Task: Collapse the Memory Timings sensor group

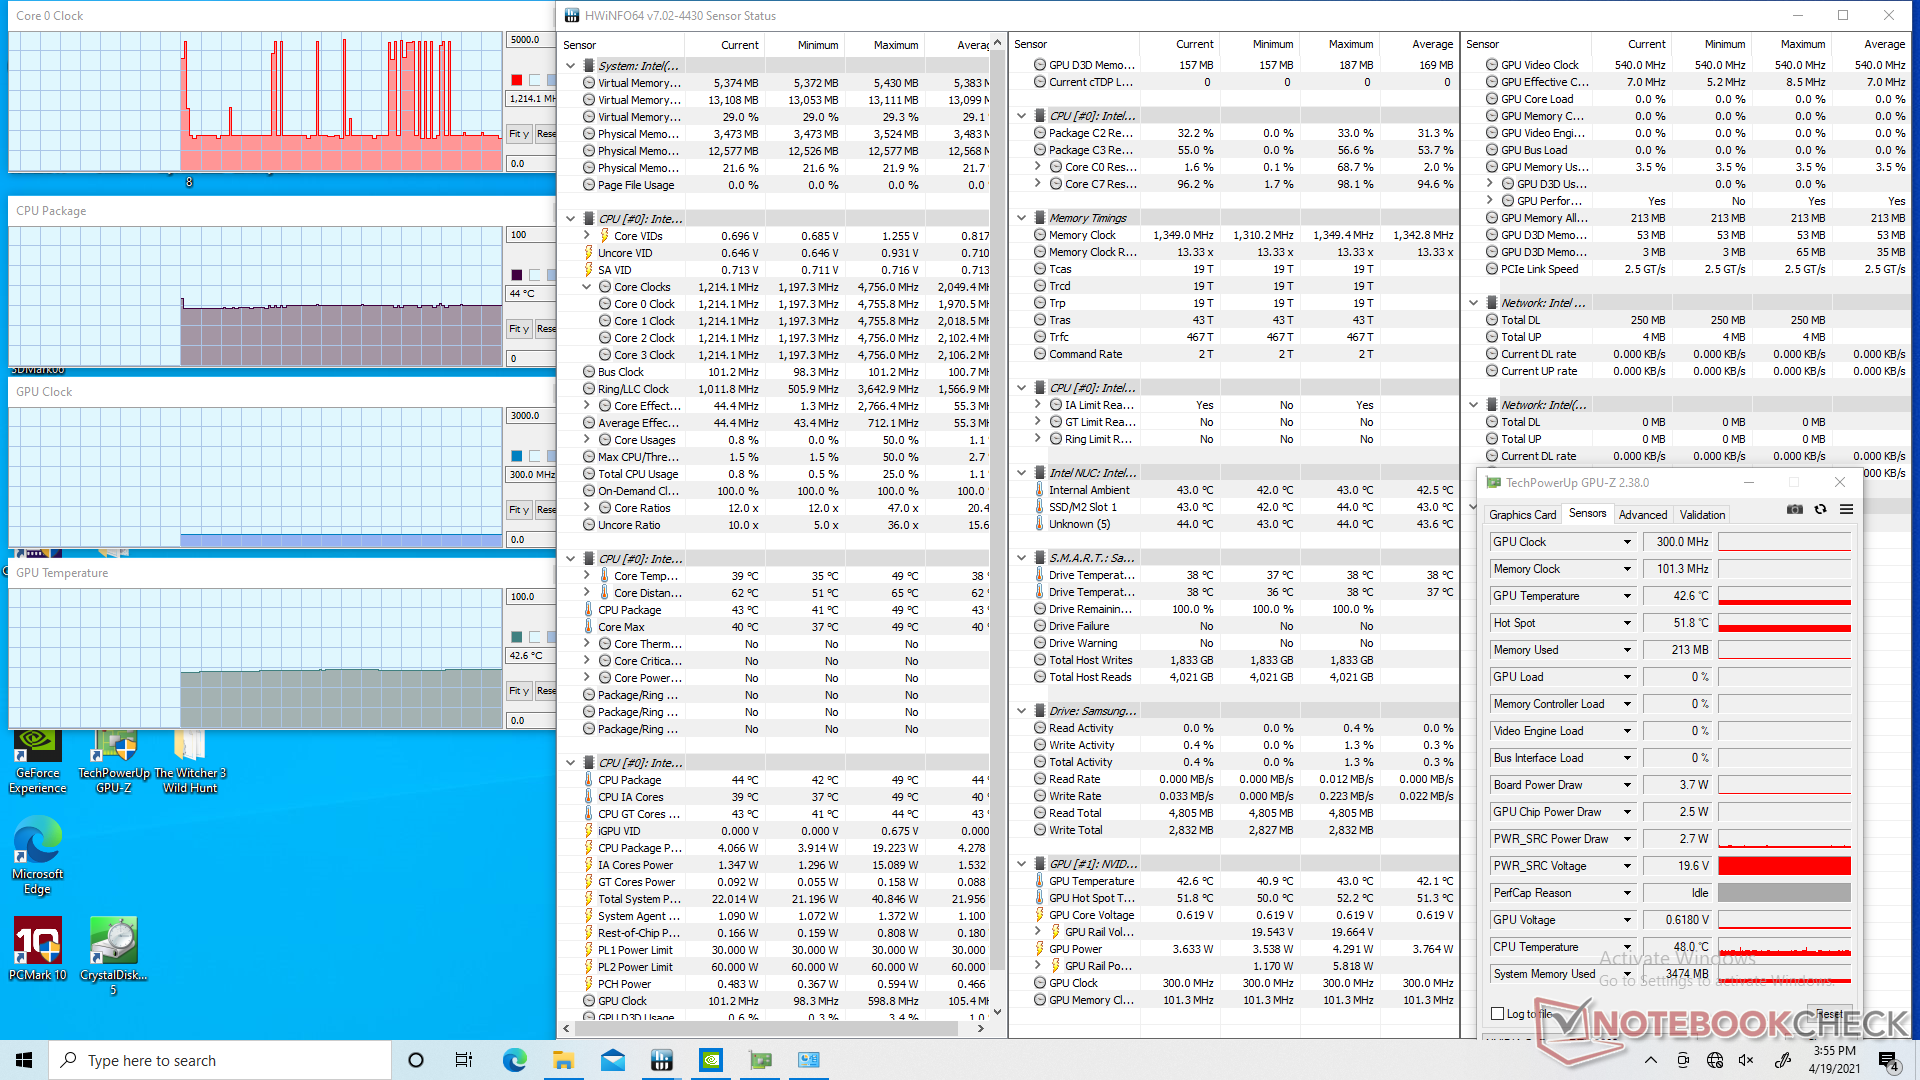Action: click(x=1021, y=218)
